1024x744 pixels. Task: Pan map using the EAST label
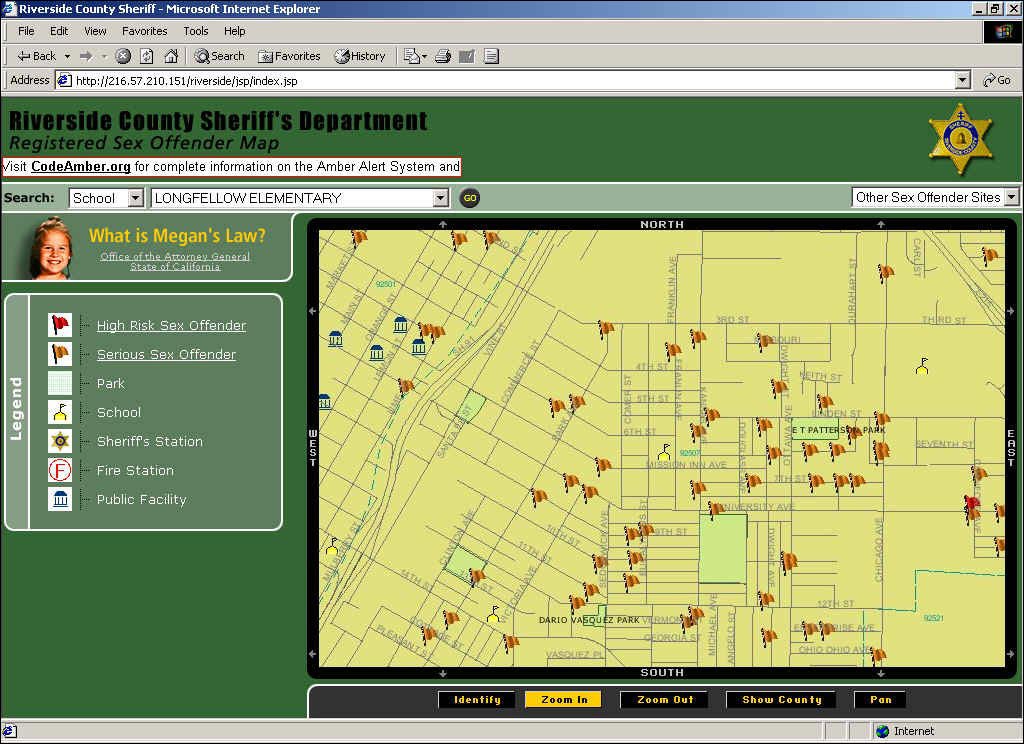click(x=1011, y=447)
